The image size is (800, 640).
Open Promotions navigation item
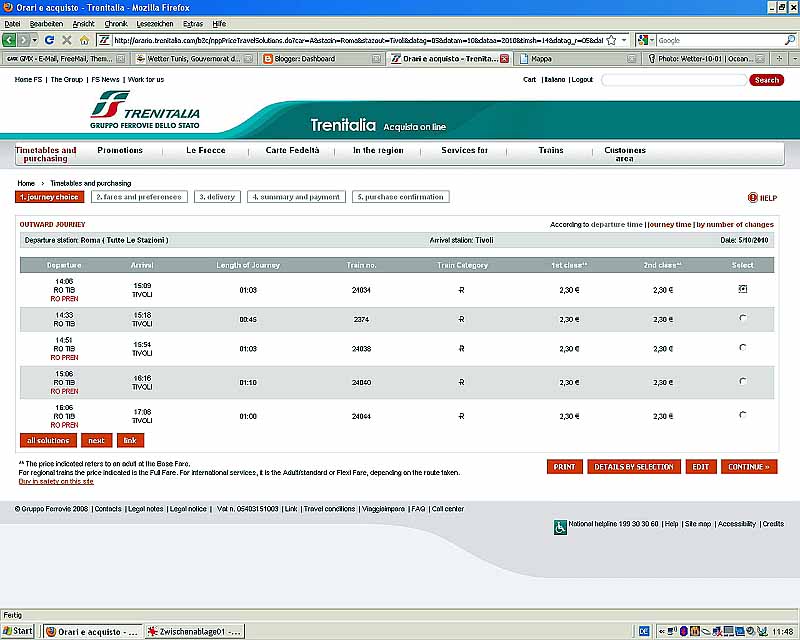[120, 150]
